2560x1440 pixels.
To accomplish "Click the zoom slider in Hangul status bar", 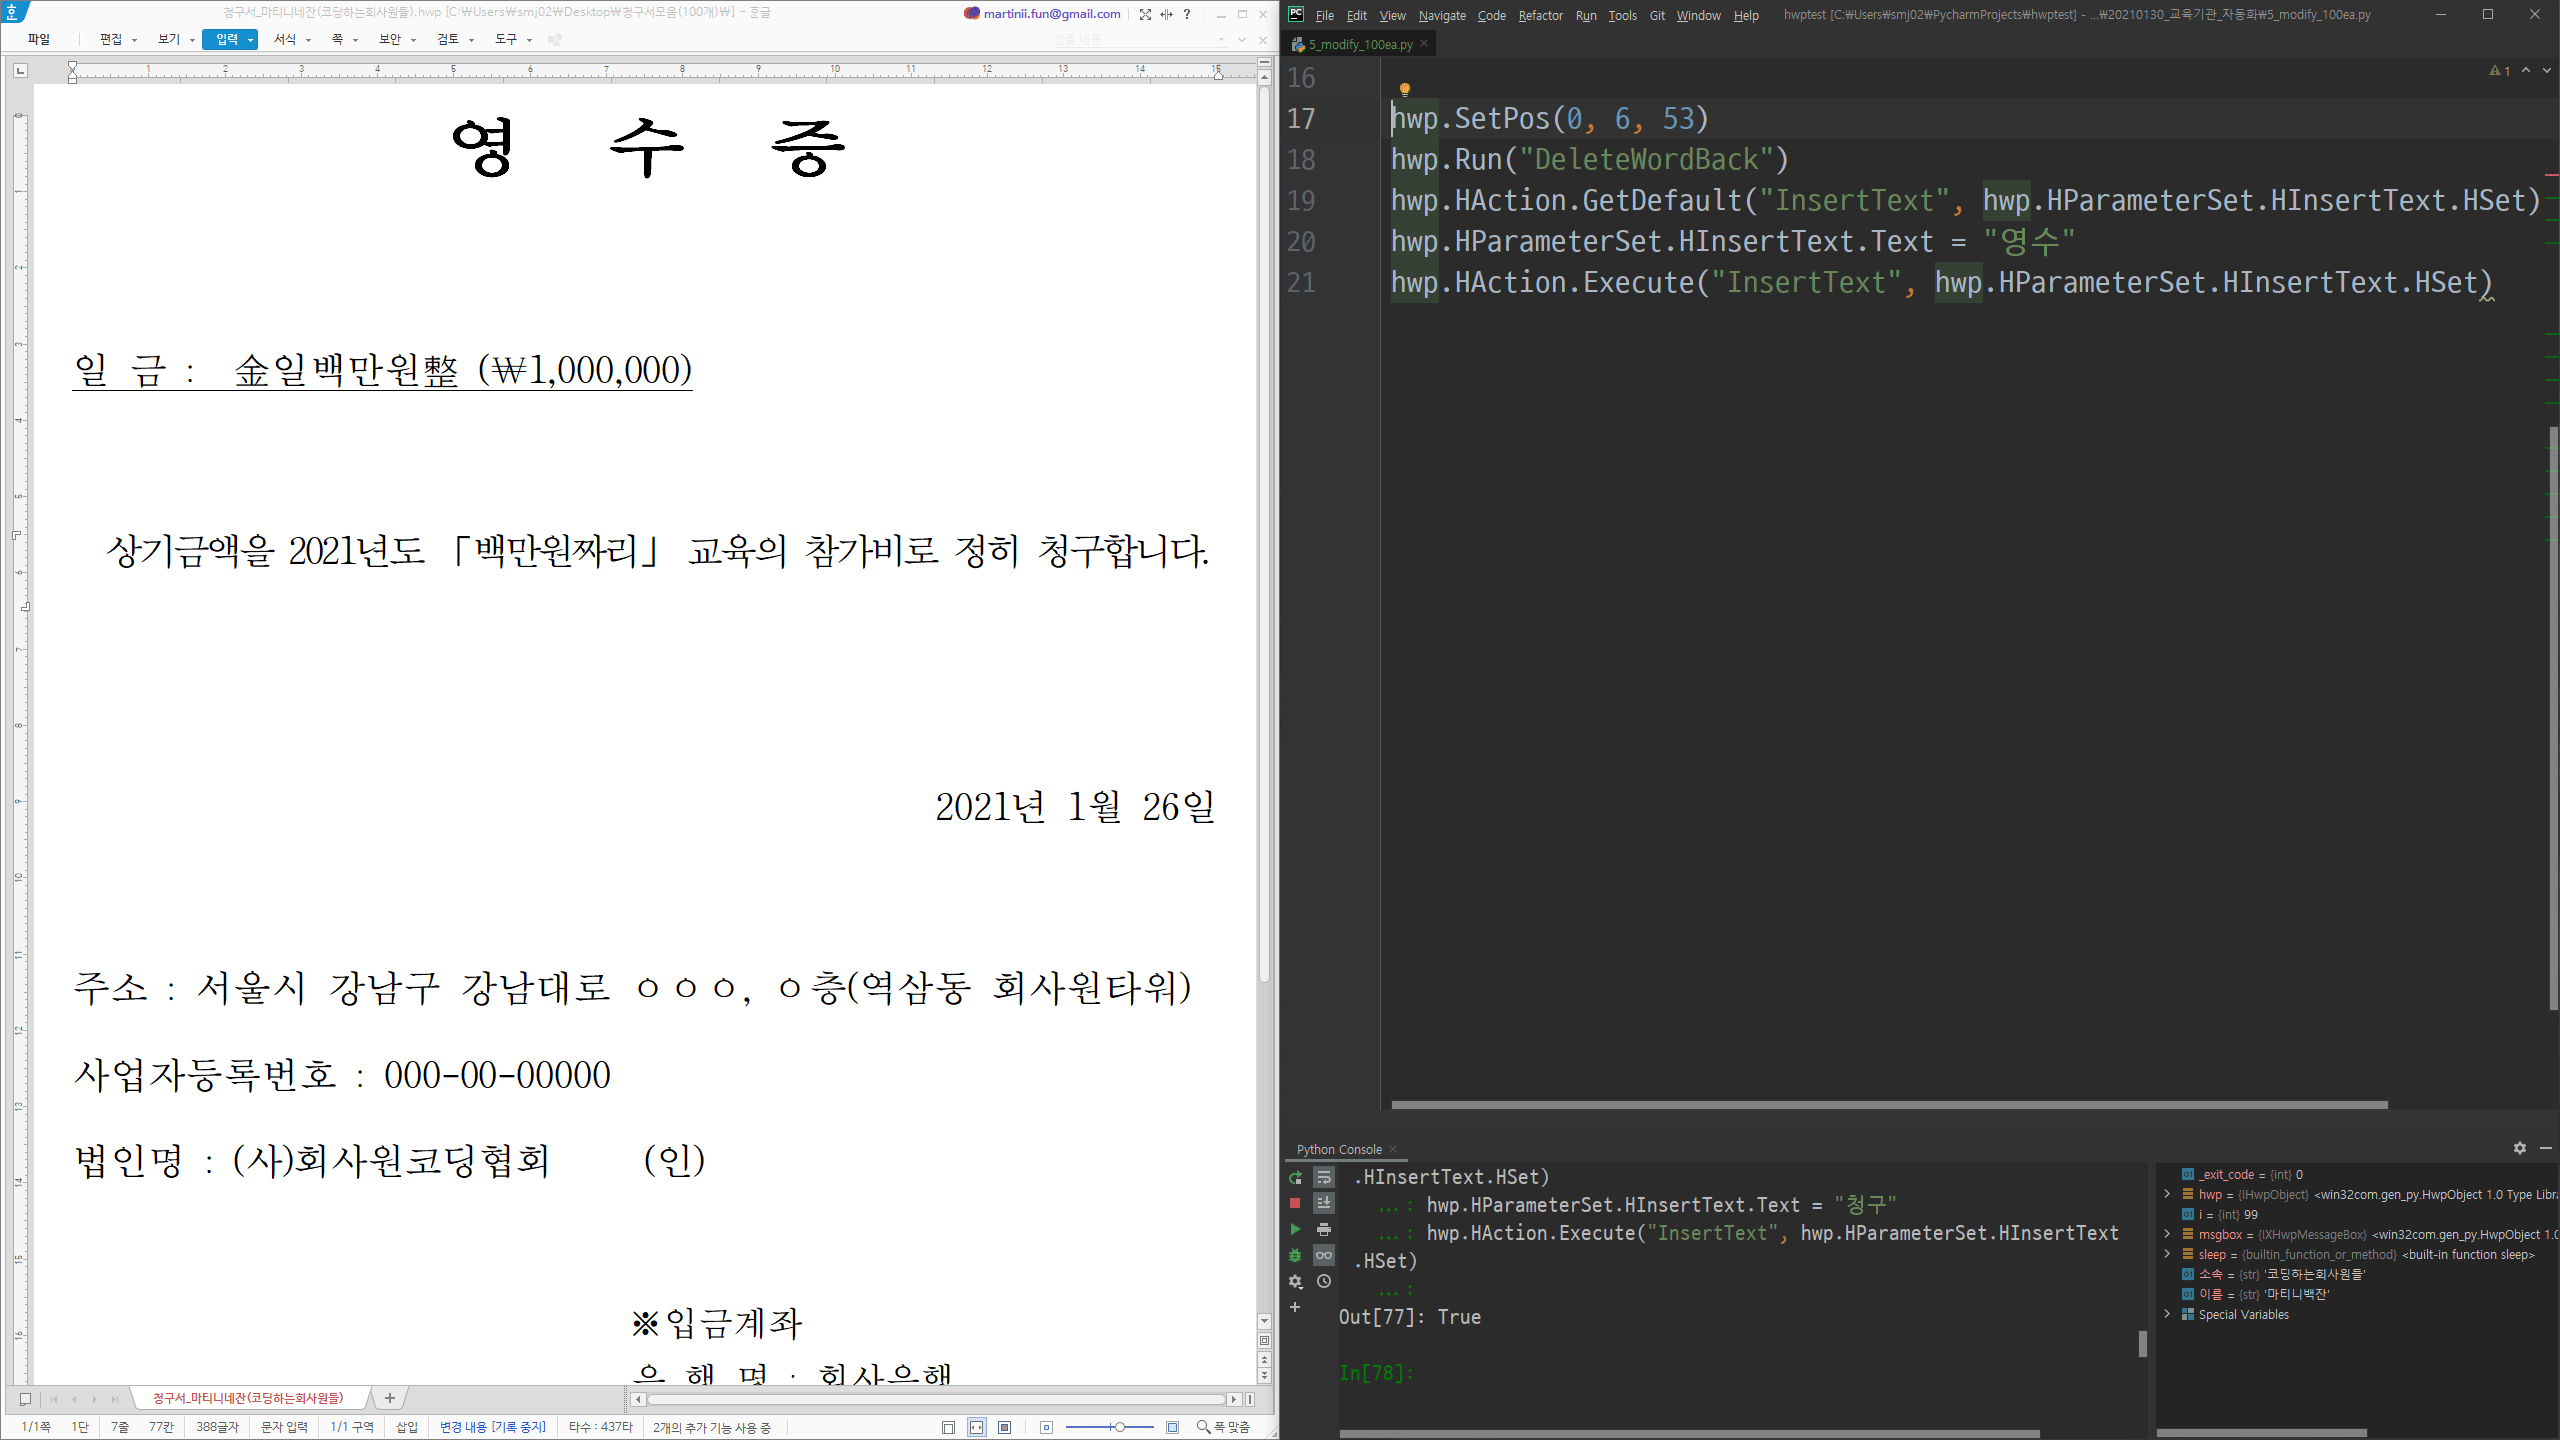I will [1119, 1427].
